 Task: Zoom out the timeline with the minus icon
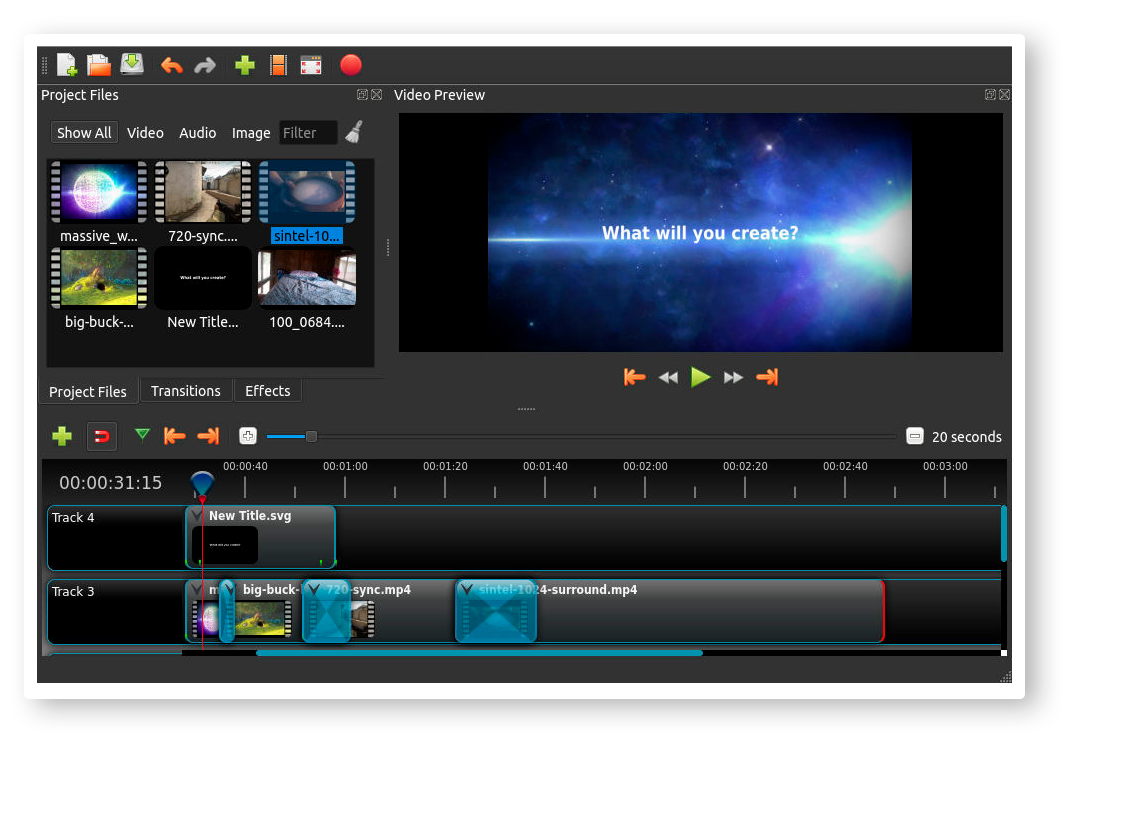[x=915, y=436]
